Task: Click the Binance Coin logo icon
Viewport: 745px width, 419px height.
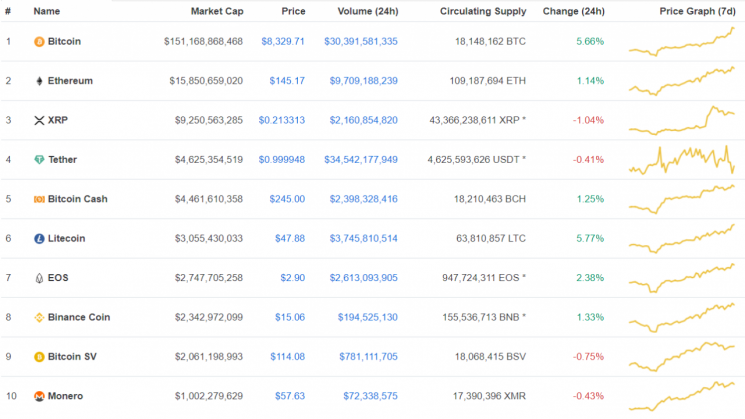Action: [x=39, y=318]
